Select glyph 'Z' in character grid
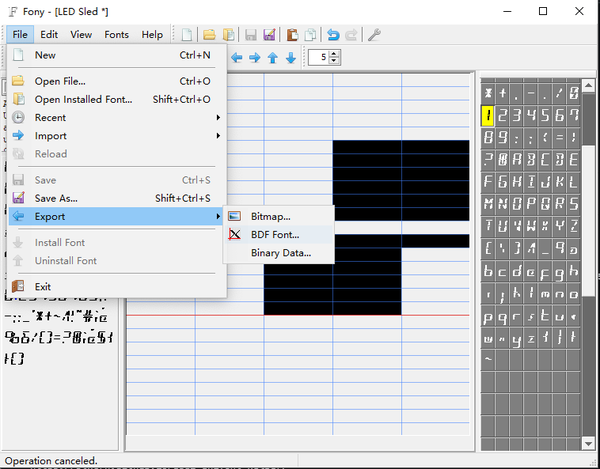The image size is (600, 469). click(x=573, y=226)
